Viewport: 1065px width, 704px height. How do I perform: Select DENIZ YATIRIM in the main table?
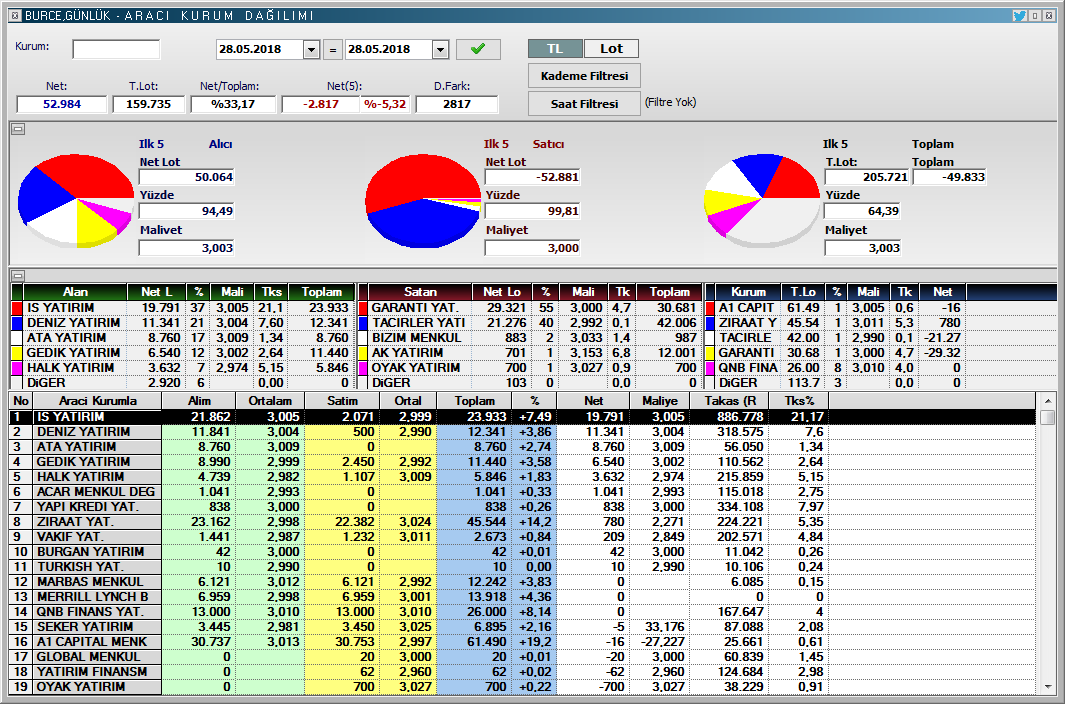(x=522, y=432)
